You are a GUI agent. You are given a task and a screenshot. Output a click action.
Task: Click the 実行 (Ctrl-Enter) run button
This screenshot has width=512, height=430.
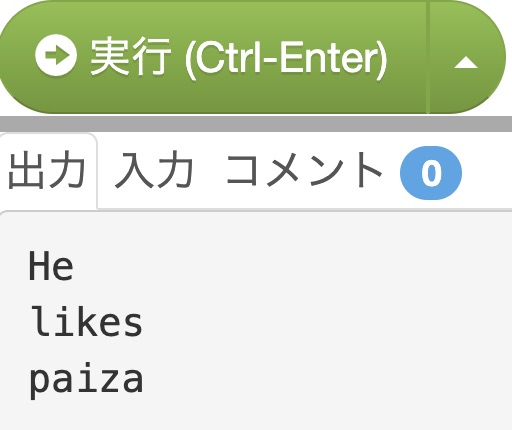tap(213, 57)
